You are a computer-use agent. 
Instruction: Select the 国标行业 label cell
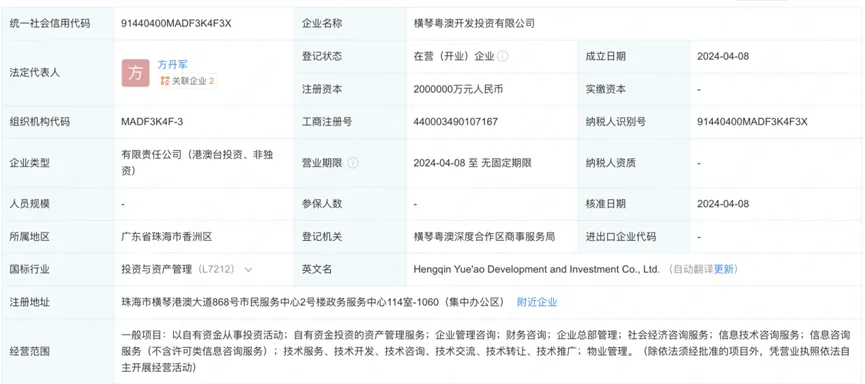58,270
